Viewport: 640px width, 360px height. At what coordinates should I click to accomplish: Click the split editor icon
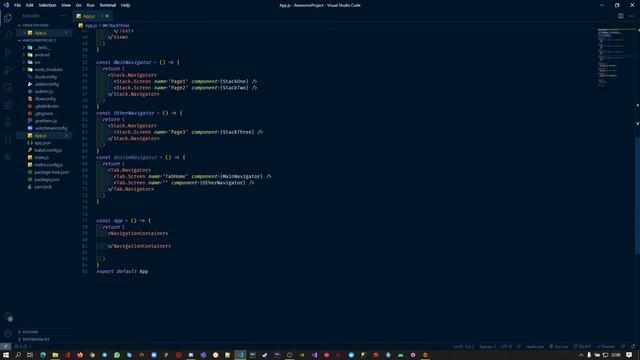[620, 16]
